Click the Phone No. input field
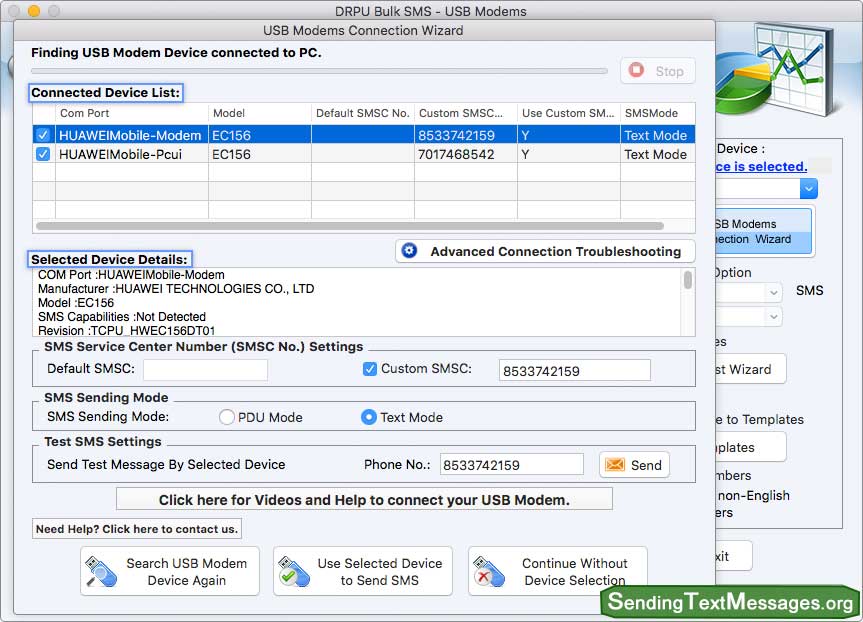The width and height of the screenshot is (863, 622). (x=511, y=465)
